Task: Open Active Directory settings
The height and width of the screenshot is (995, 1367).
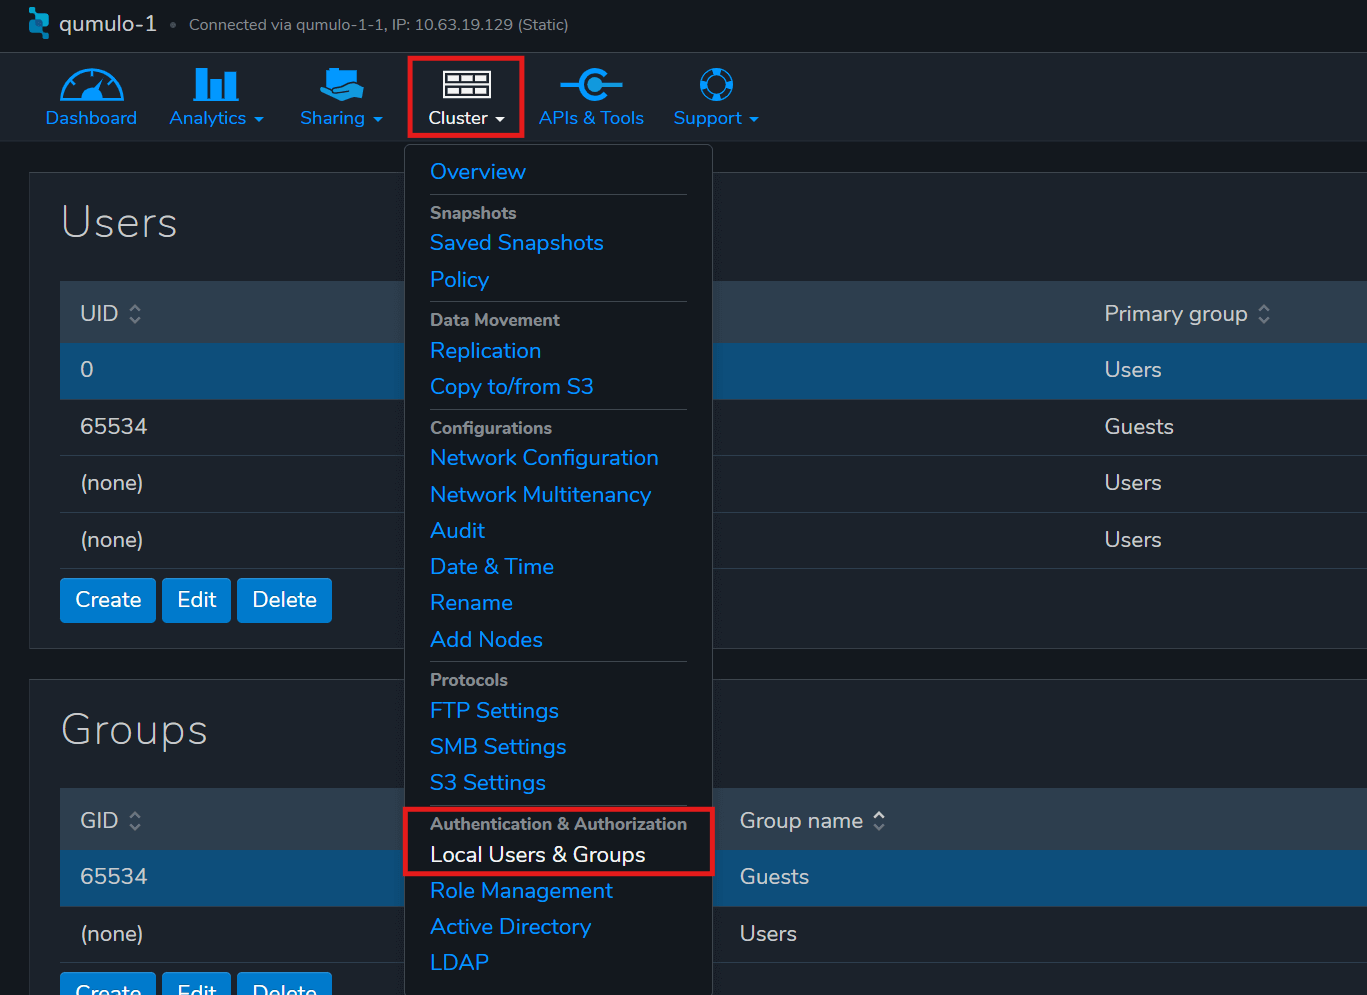Action: [x=511, y=927]
